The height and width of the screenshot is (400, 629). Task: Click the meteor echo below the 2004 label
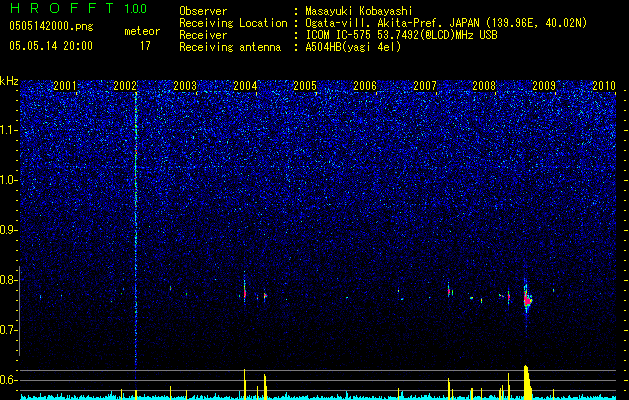[x=244, y=294]
